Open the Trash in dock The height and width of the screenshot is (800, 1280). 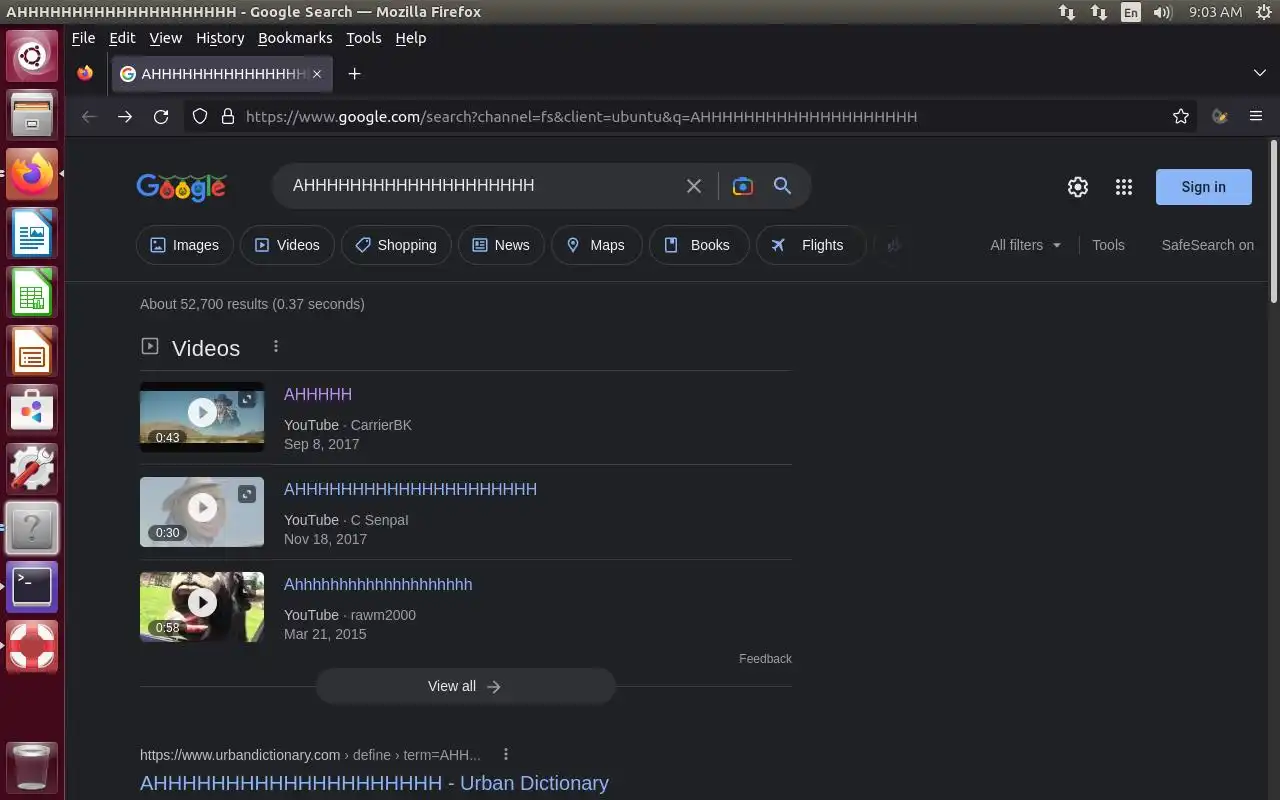coord(32,767)
